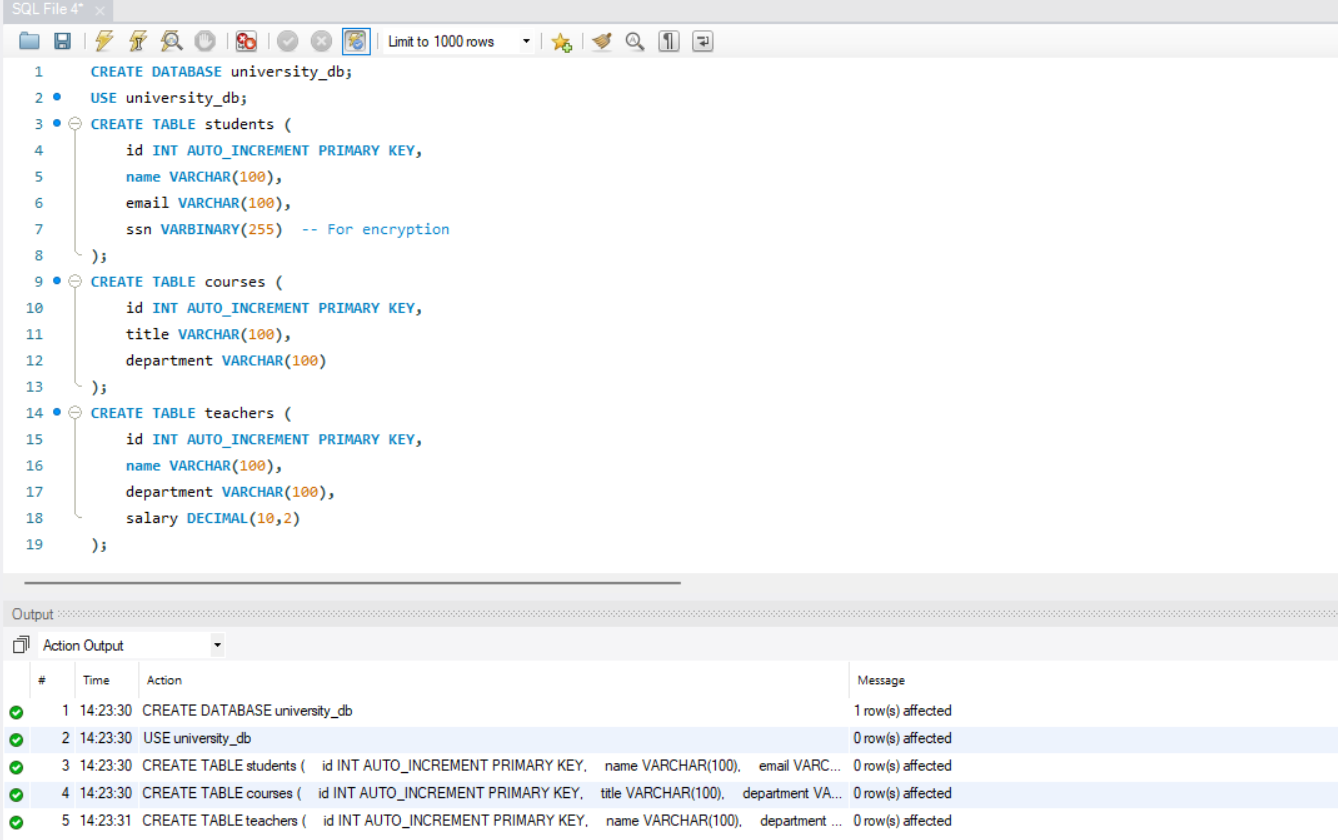Viewport: 1338px width, 840px height.
Task: Save snippet with the star plus icon
Action: 561,41
